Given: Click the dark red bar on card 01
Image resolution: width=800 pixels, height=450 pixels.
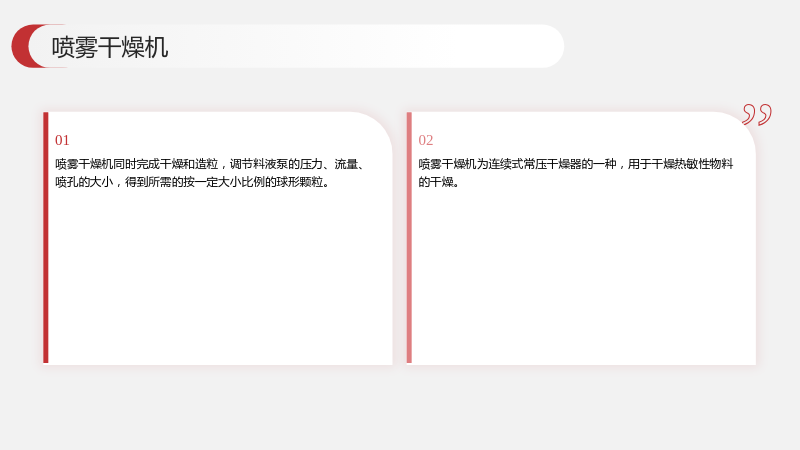Looking at the screenshot, I should click(46, 238).
